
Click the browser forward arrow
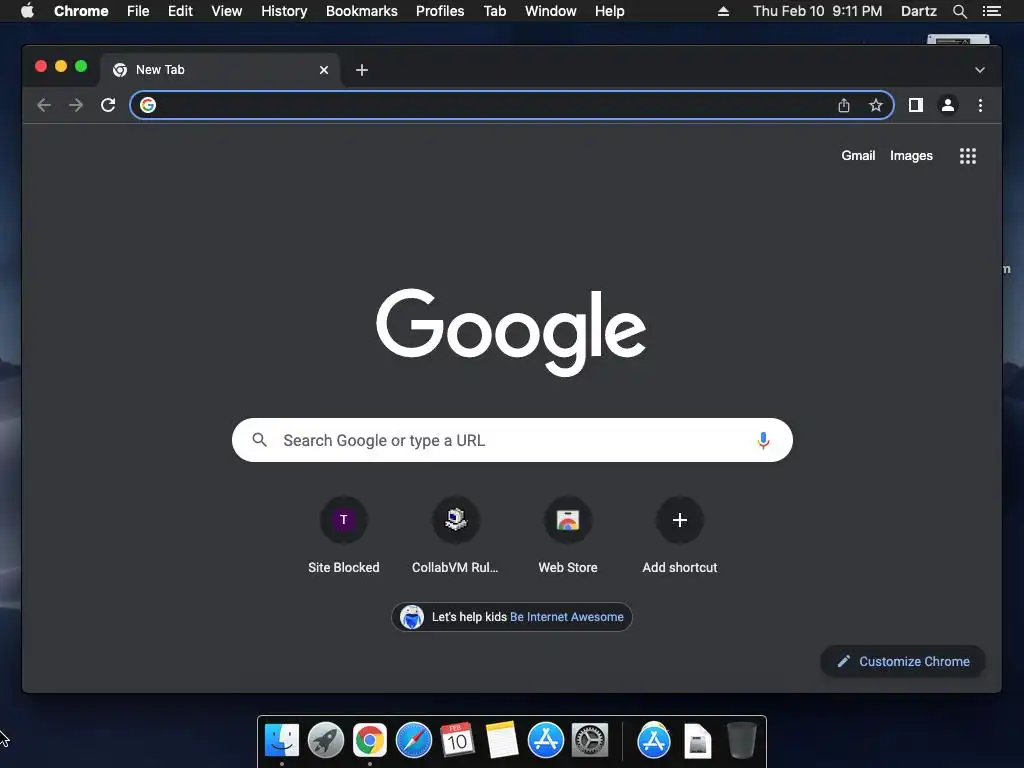pos(76,105)
